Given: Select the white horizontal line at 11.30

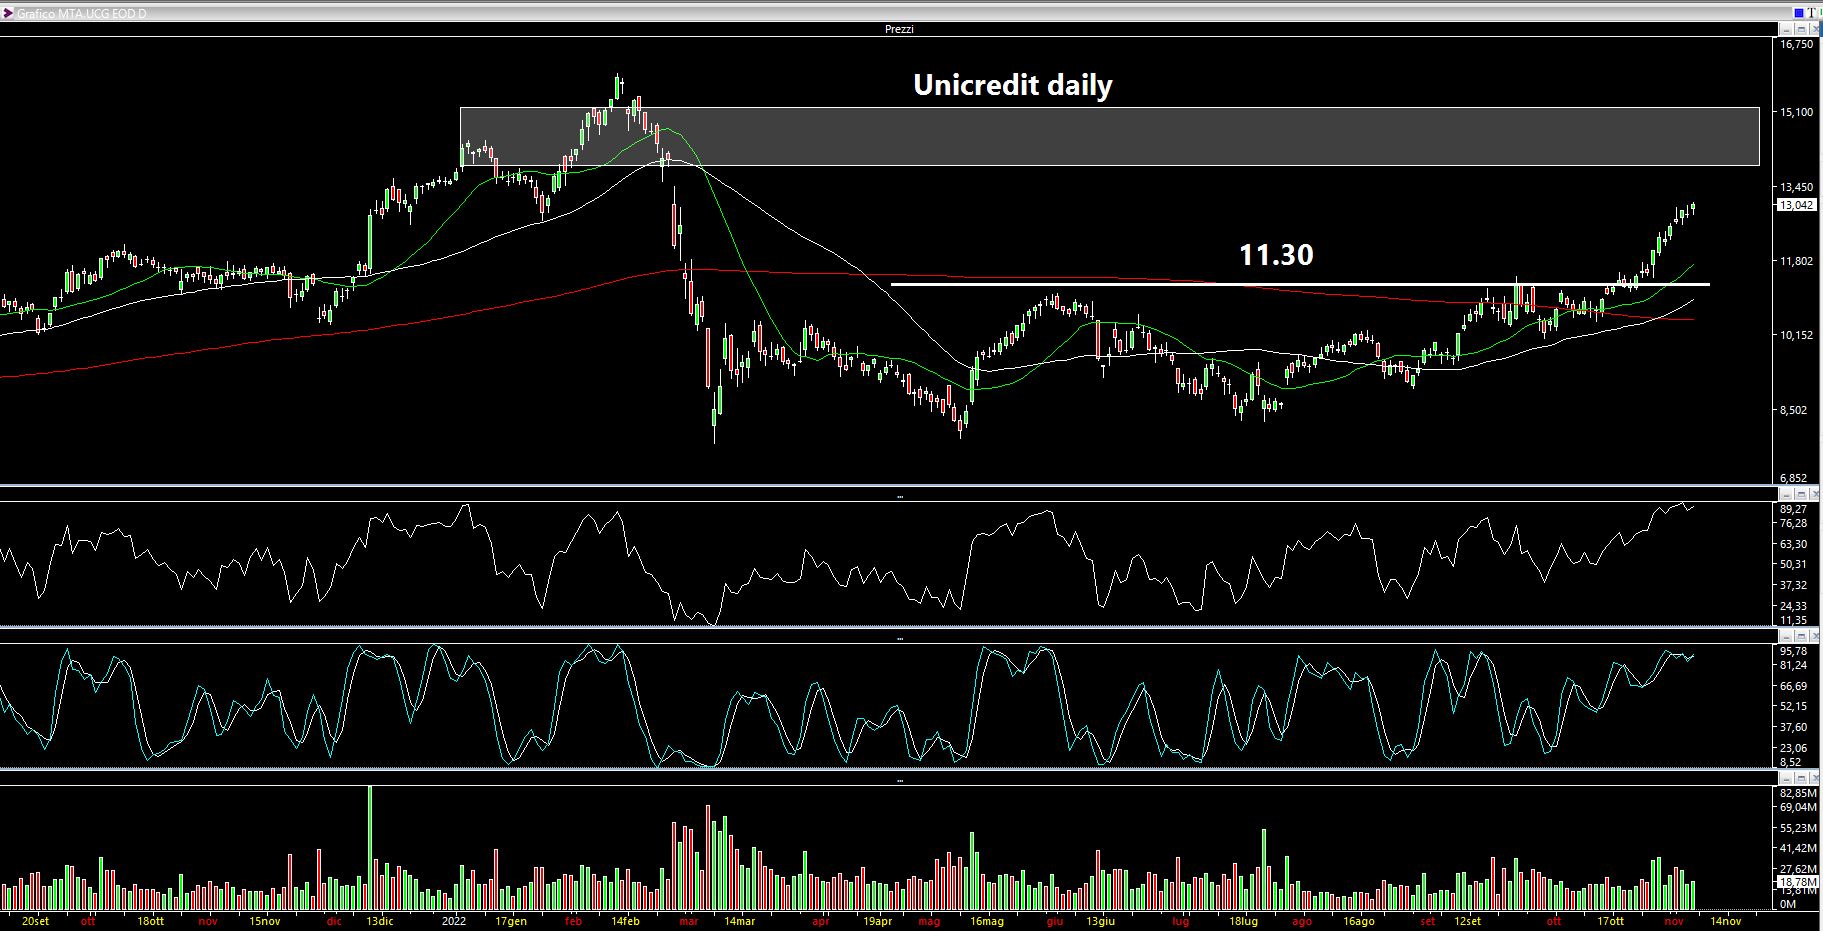Looking at the screenshot, I should 1300,285.
